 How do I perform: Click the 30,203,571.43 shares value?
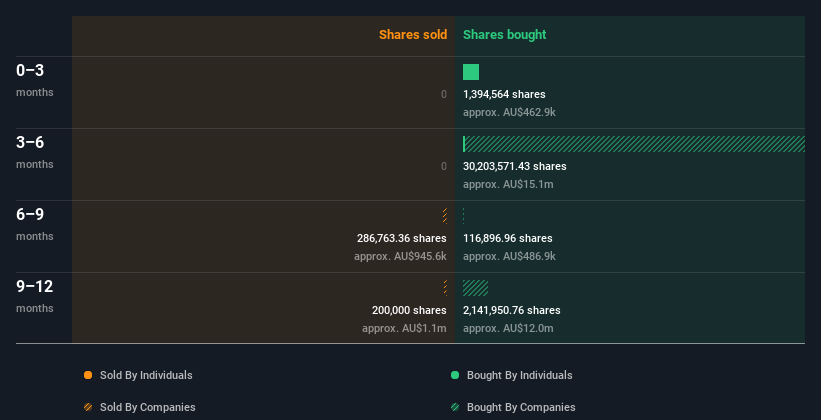coord(515,166)
